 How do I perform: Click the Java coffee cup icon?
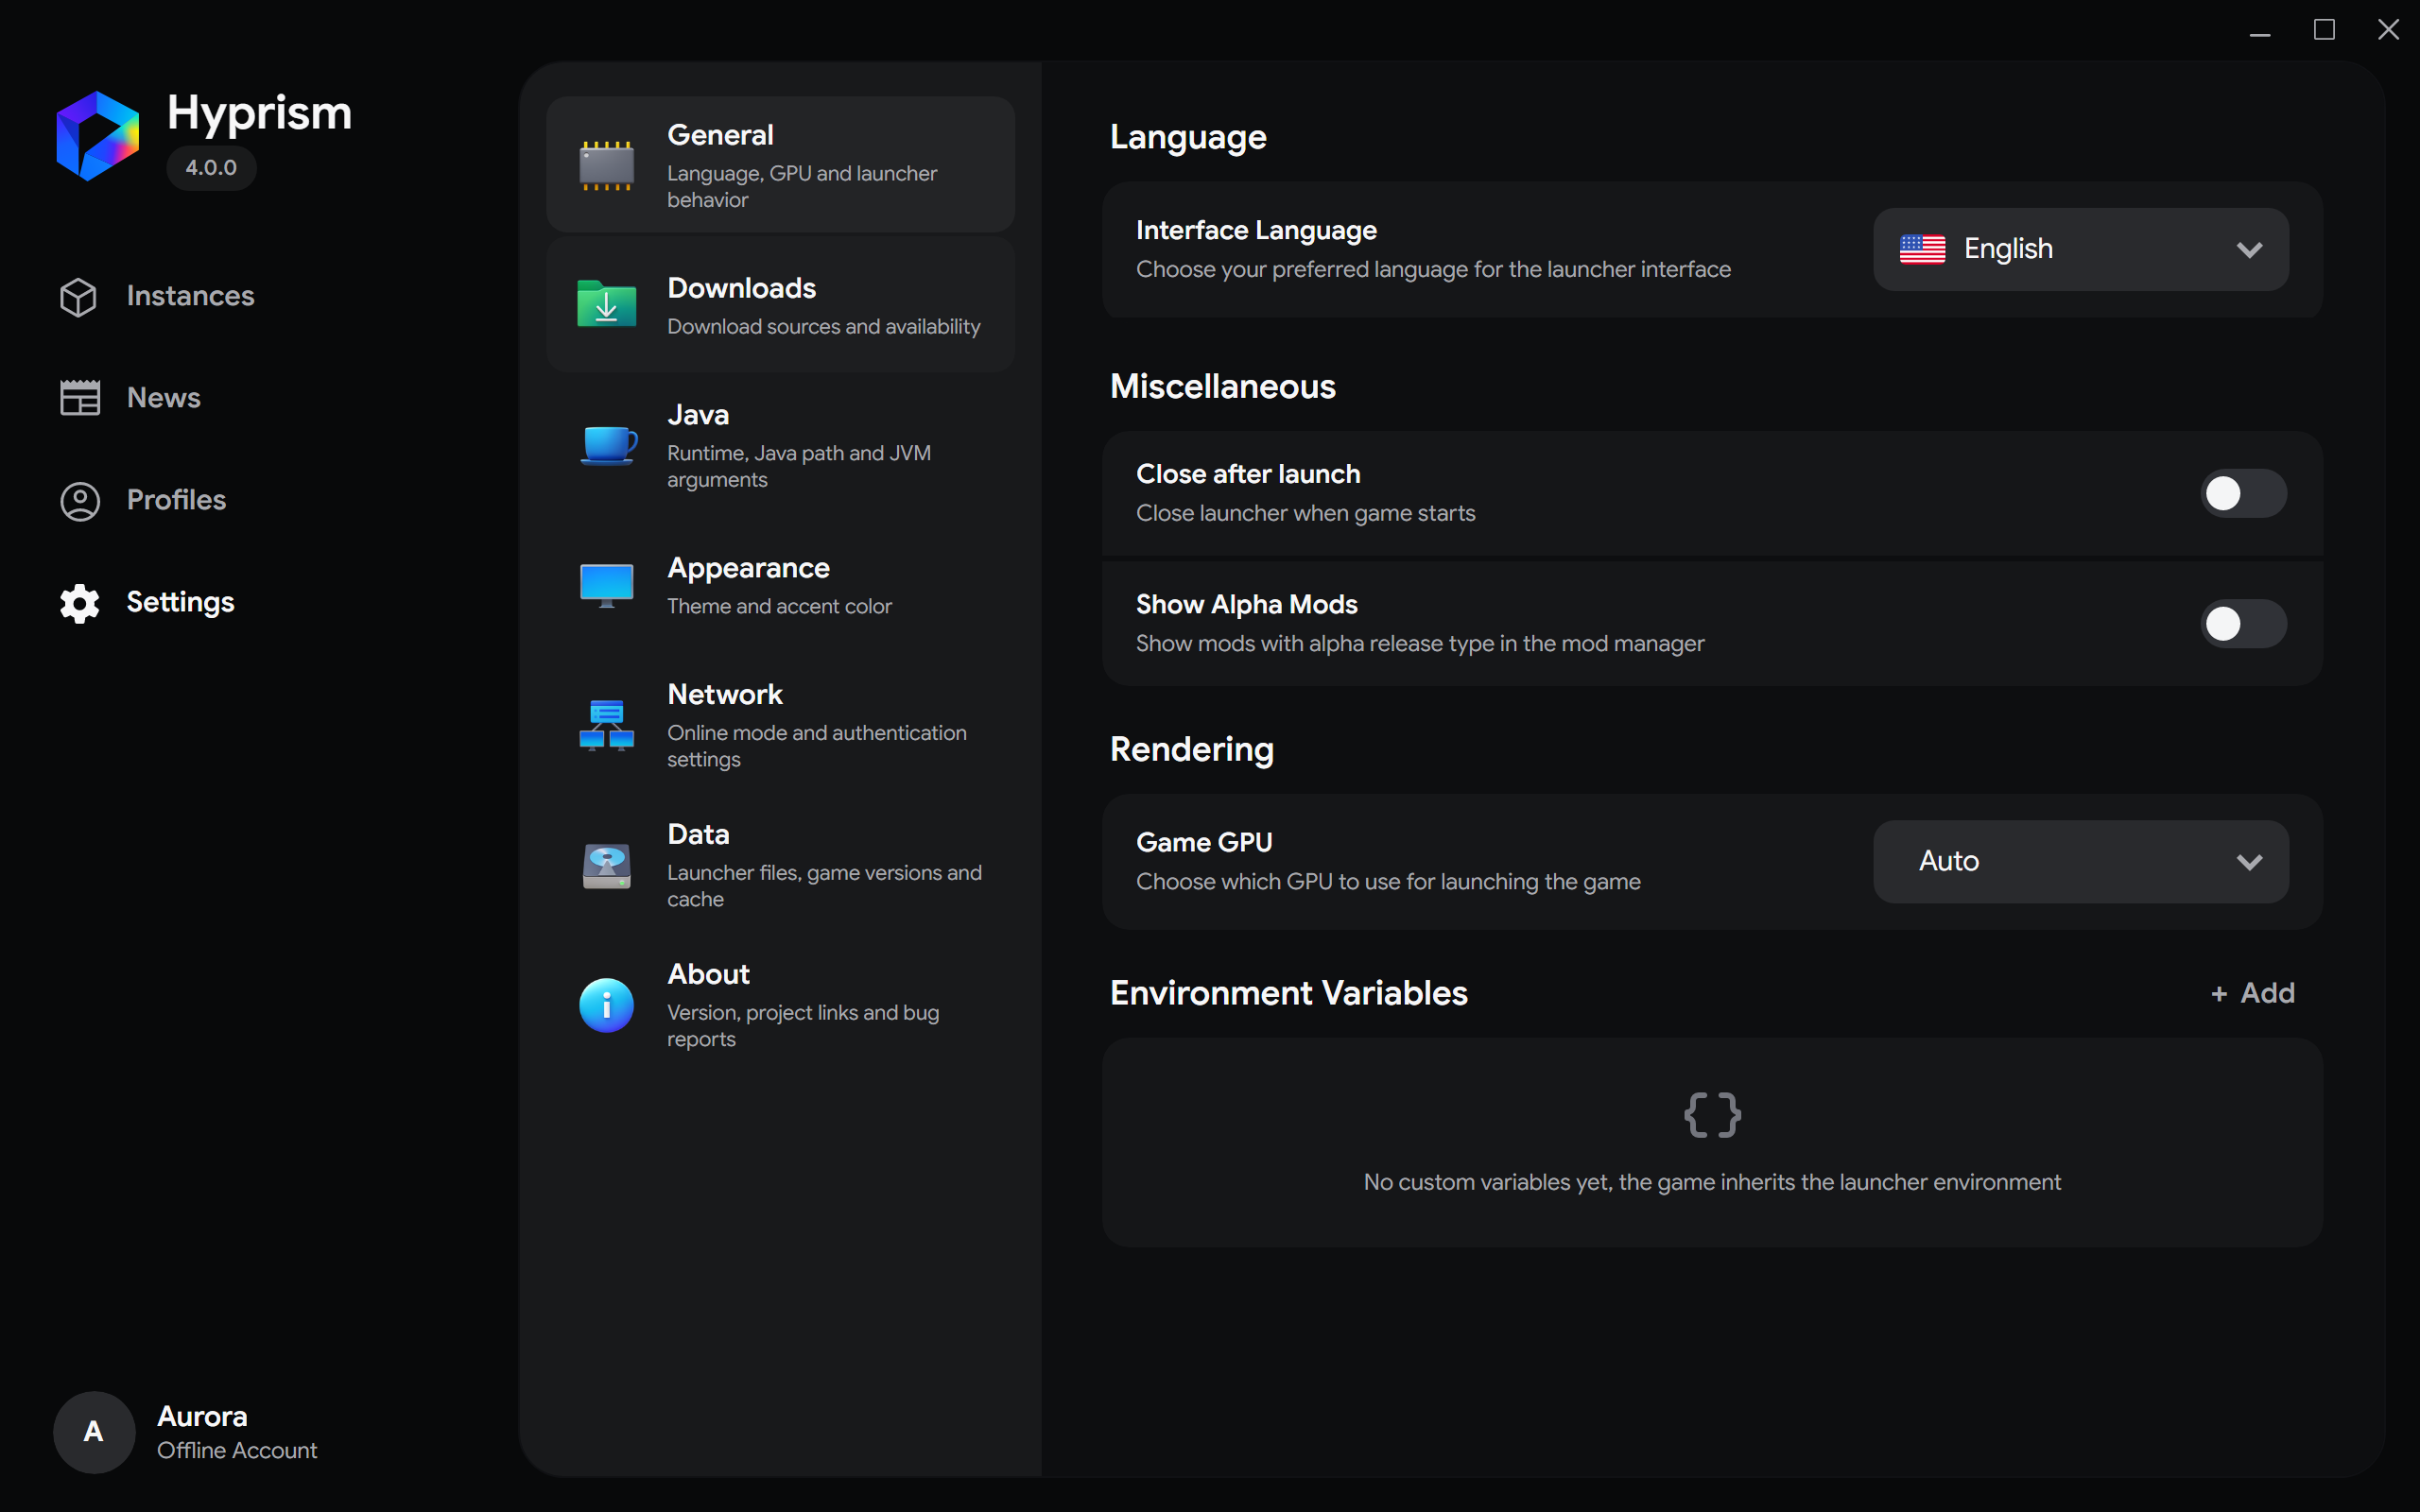pos(608,445)
